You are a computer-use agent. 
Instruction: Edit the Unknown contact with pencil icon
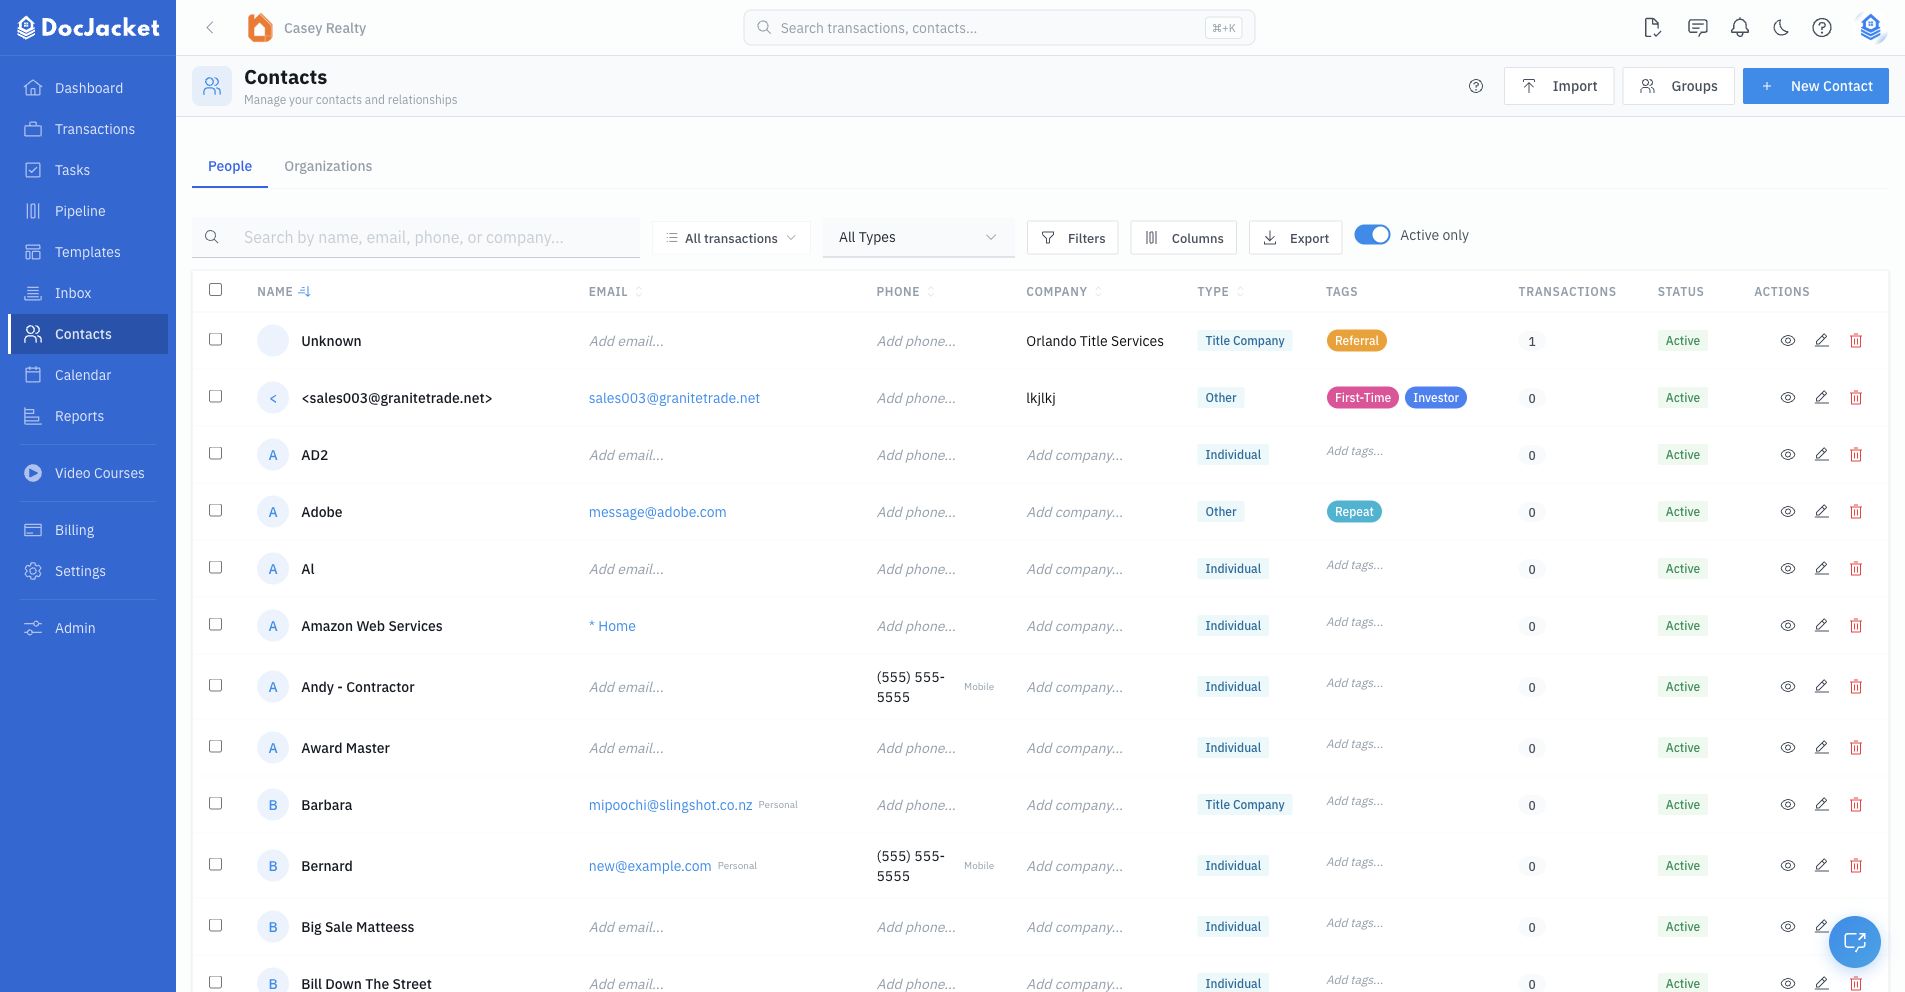(x=1822, y=341)
